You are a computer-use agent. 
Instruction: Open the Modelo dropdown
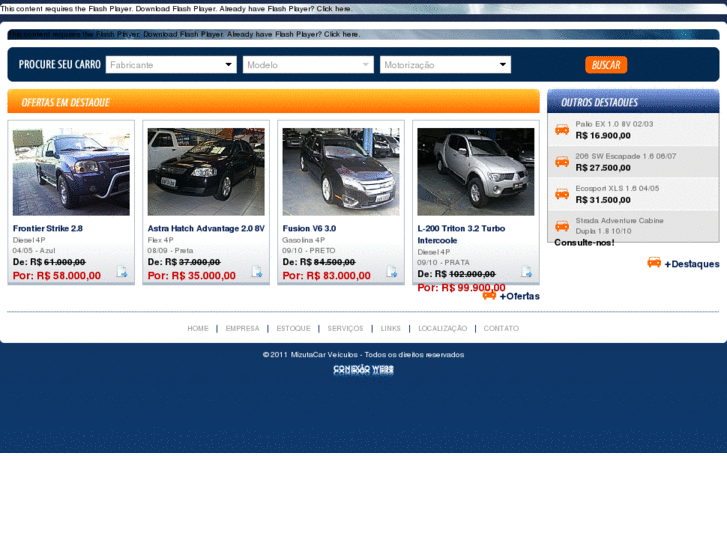[x=308, y=65]
